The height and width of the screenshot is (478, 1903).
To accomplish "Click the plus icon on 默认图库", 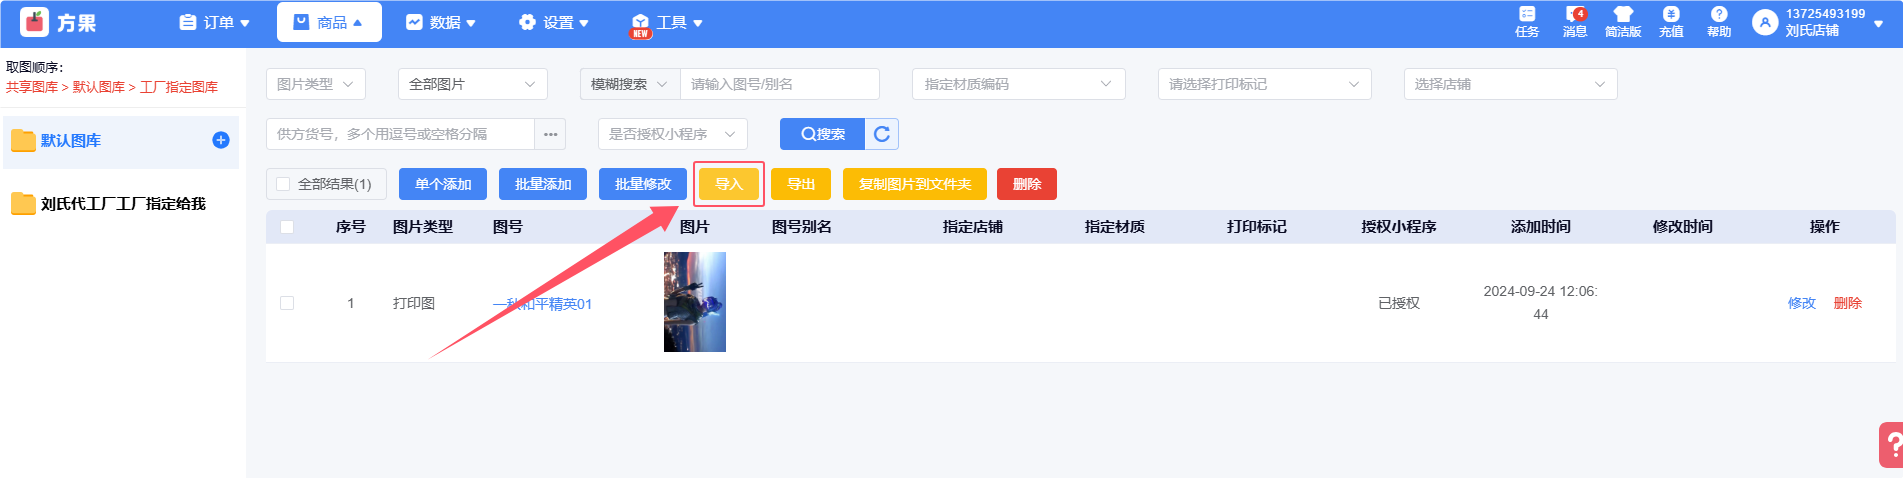I will point(221,140).
